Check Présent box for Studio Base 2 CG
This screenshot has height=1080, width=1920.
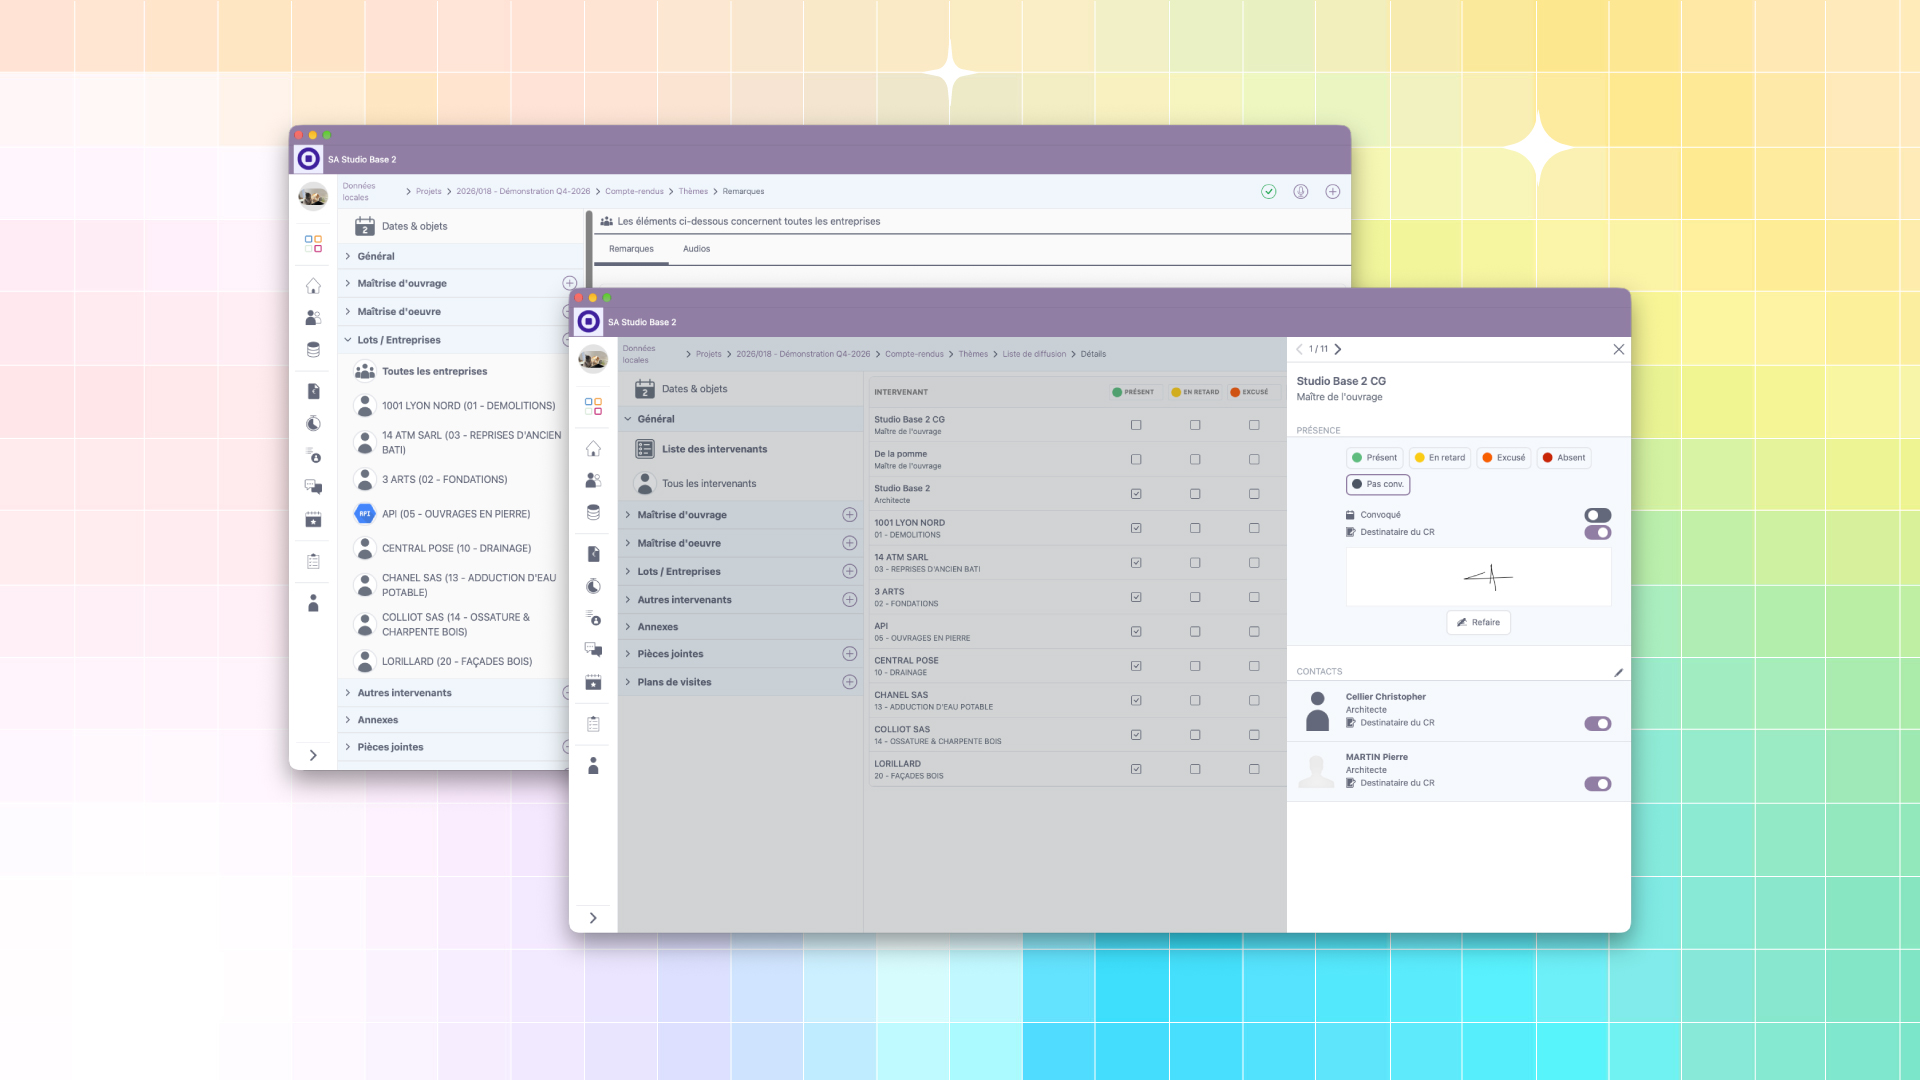[x=1136, y=425]
